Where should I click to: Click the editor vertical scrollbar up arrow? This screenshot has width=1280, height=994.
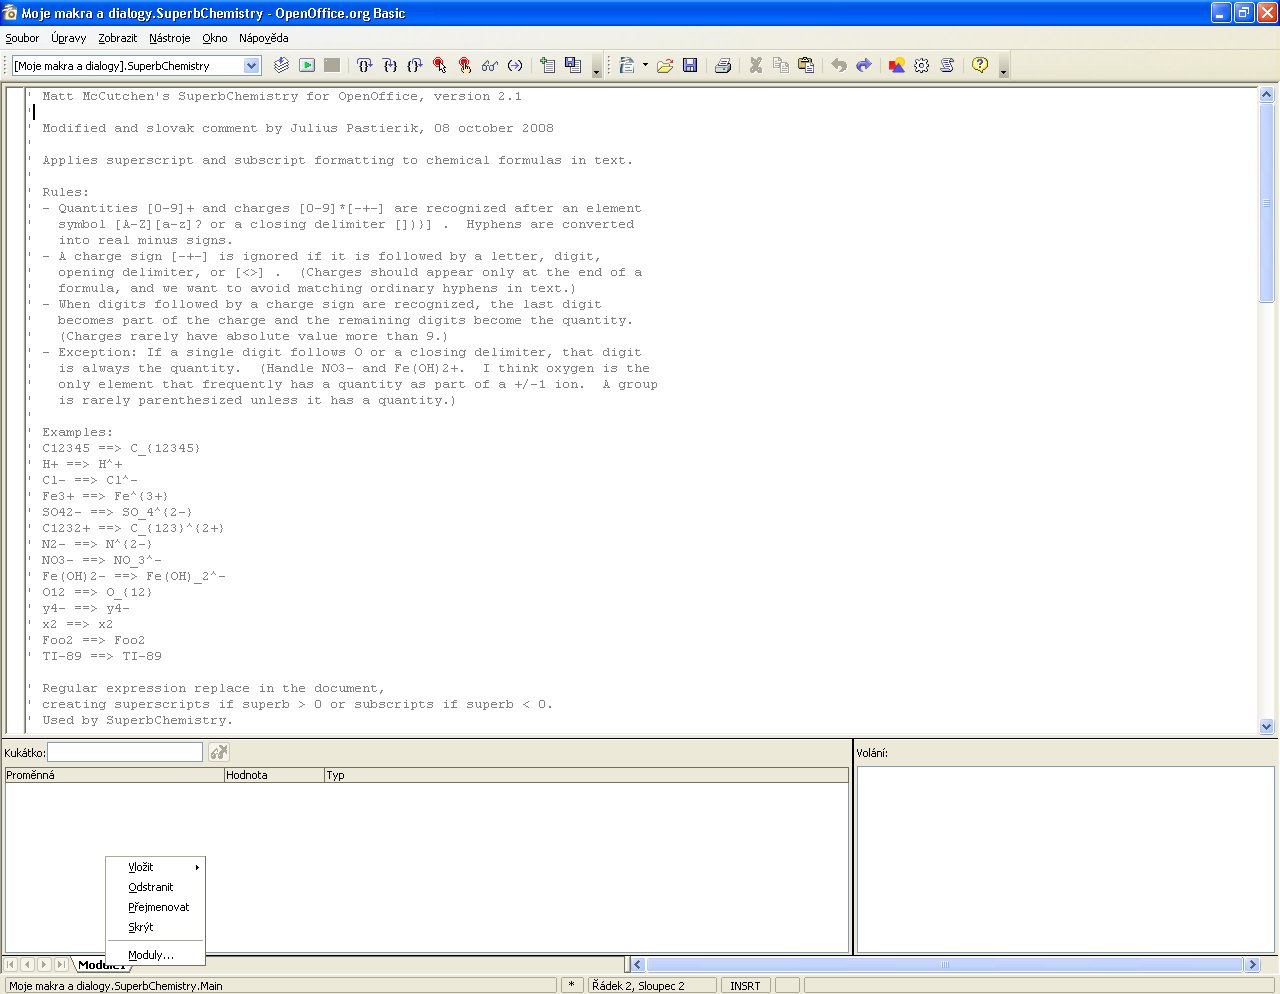click(x=1266, y=95)
